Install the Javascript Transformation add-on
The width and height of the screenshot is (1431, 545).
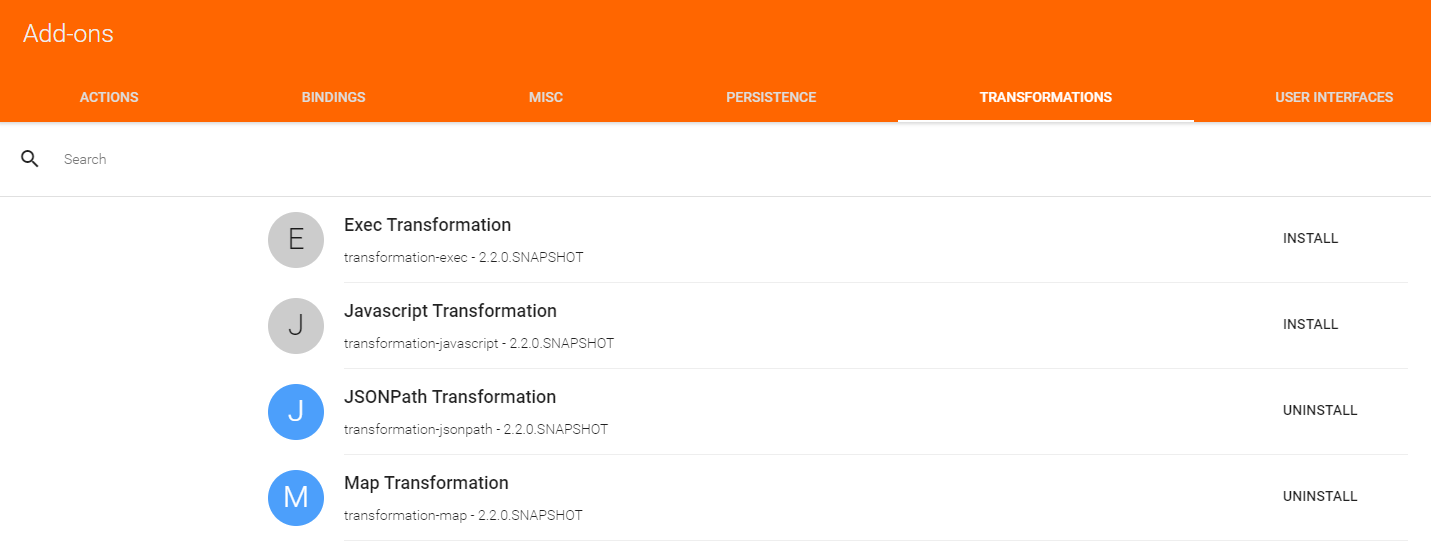[1310, 325]
